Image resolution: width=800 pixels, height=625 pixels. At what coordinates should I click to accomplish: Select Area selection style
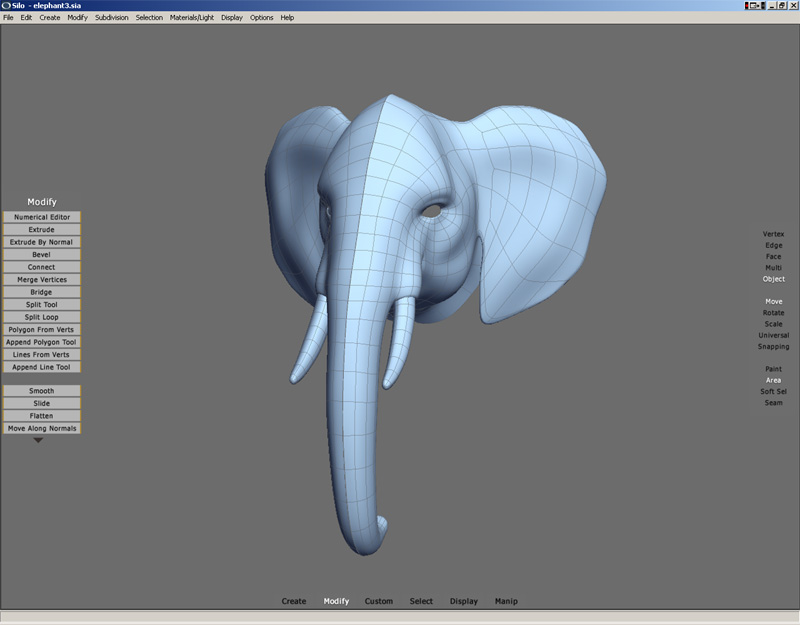click(x=773, y=380)
